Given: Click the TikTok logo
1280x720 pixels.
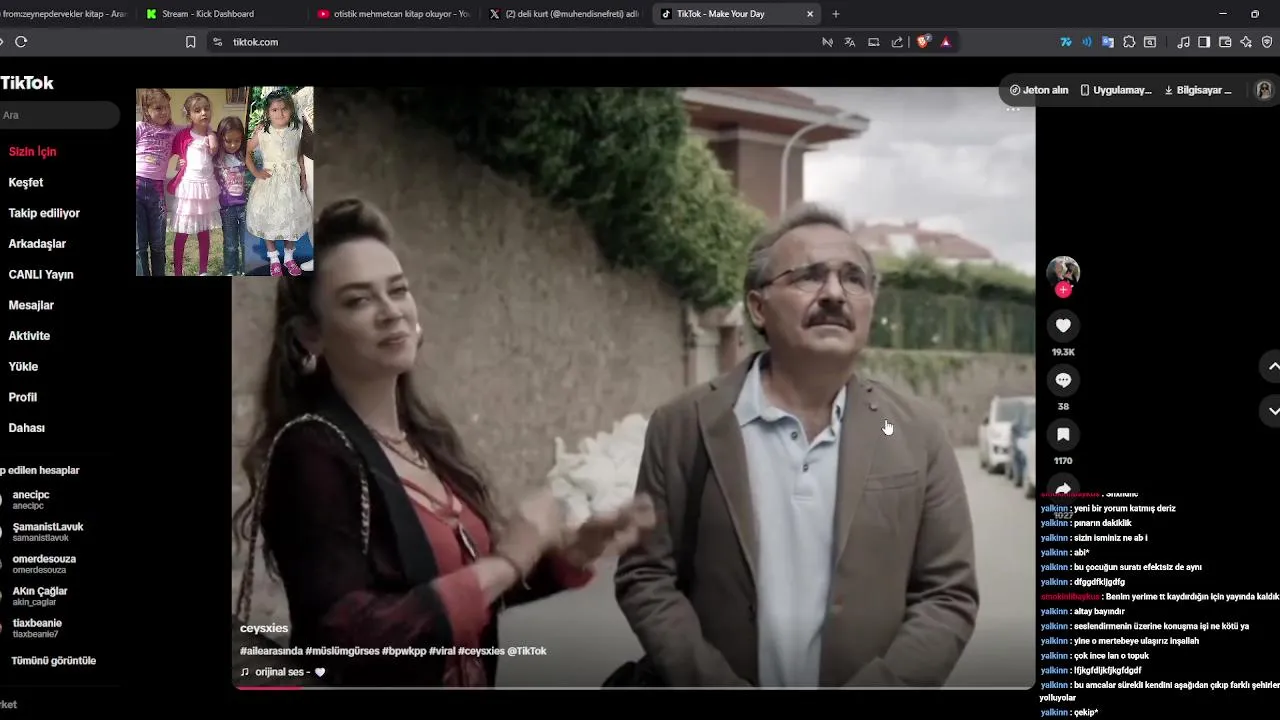Looking at the screenshot, I should 27,83.
